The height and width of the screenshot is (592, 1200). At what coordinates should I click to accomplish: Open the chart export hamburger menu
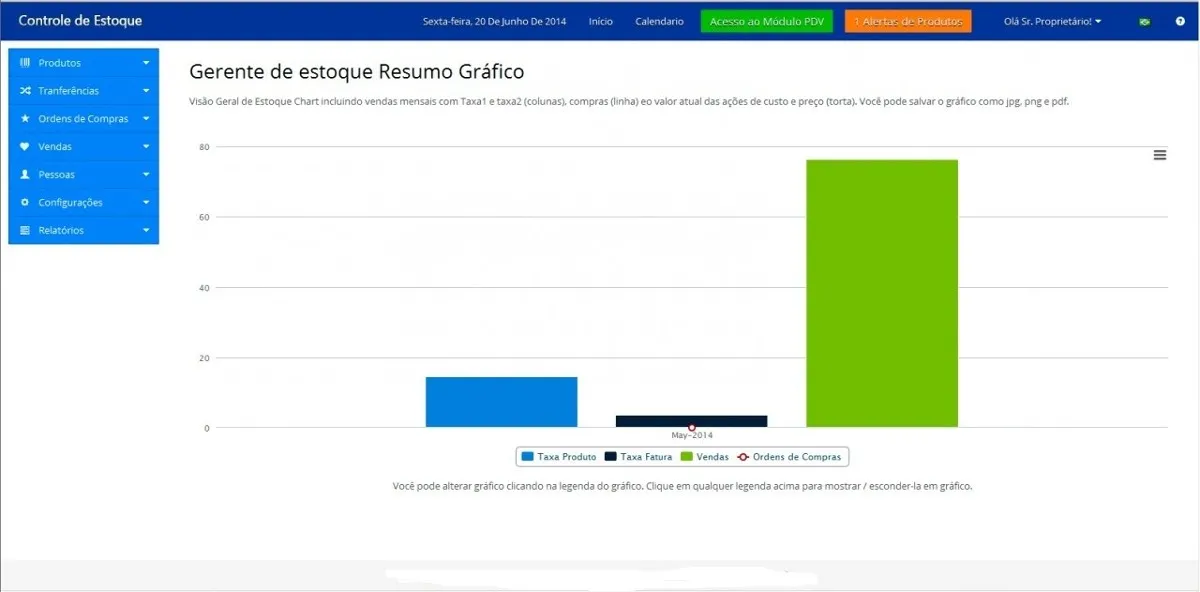(x=1160, y=155)
